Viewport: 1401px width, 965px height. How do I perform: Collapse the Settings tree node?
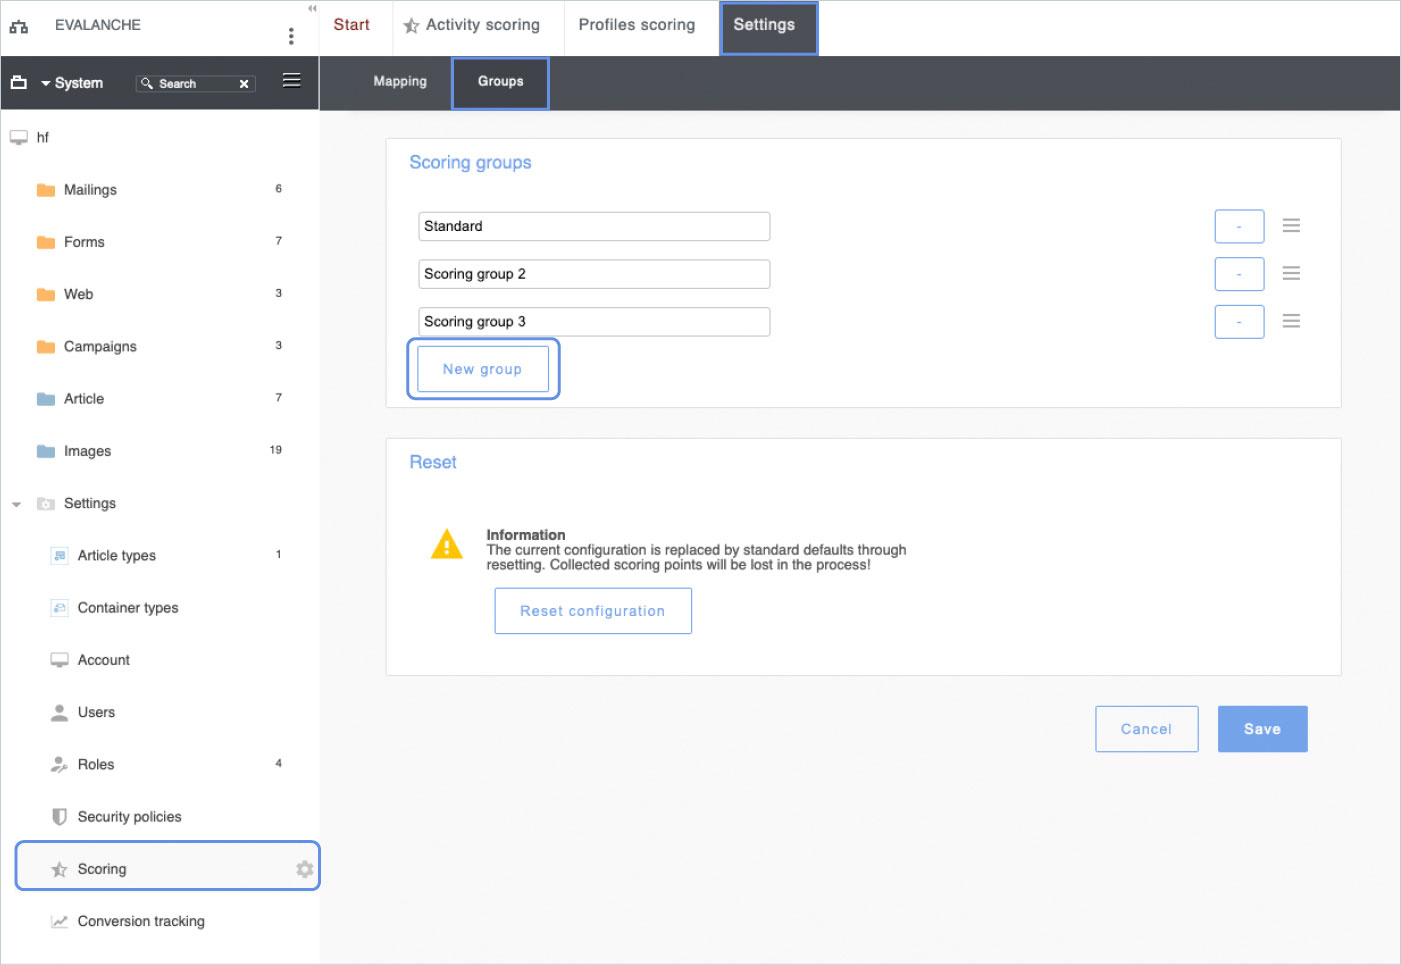(16, 504)
